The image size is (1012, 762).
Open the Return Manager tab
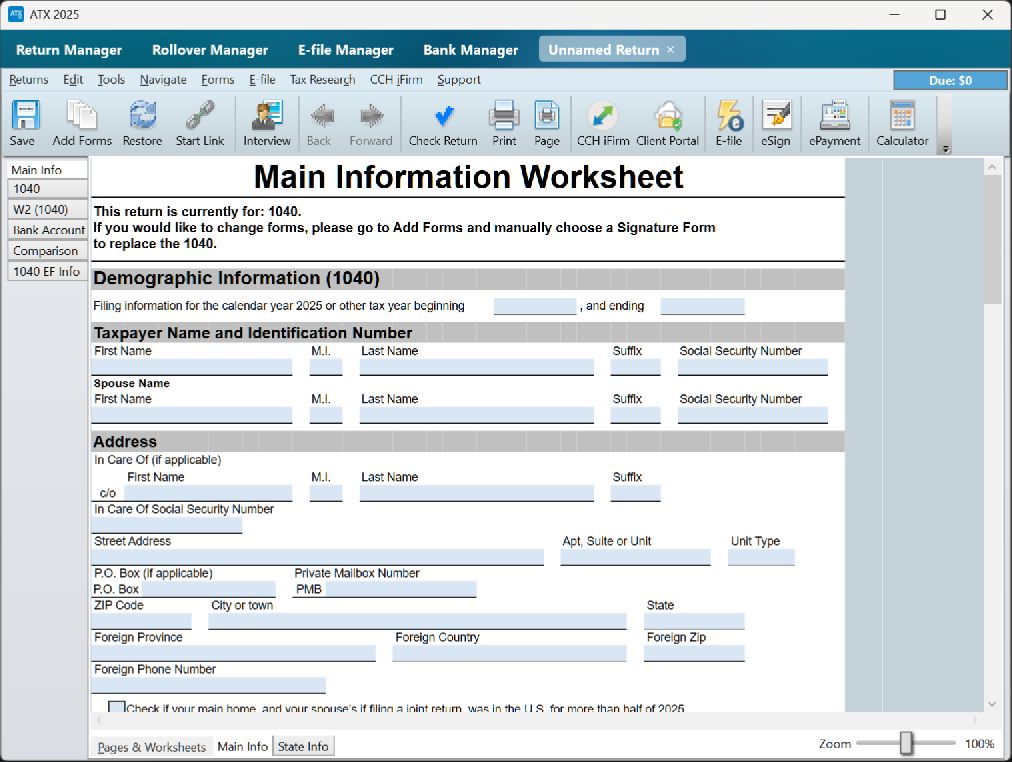[69, 50]
